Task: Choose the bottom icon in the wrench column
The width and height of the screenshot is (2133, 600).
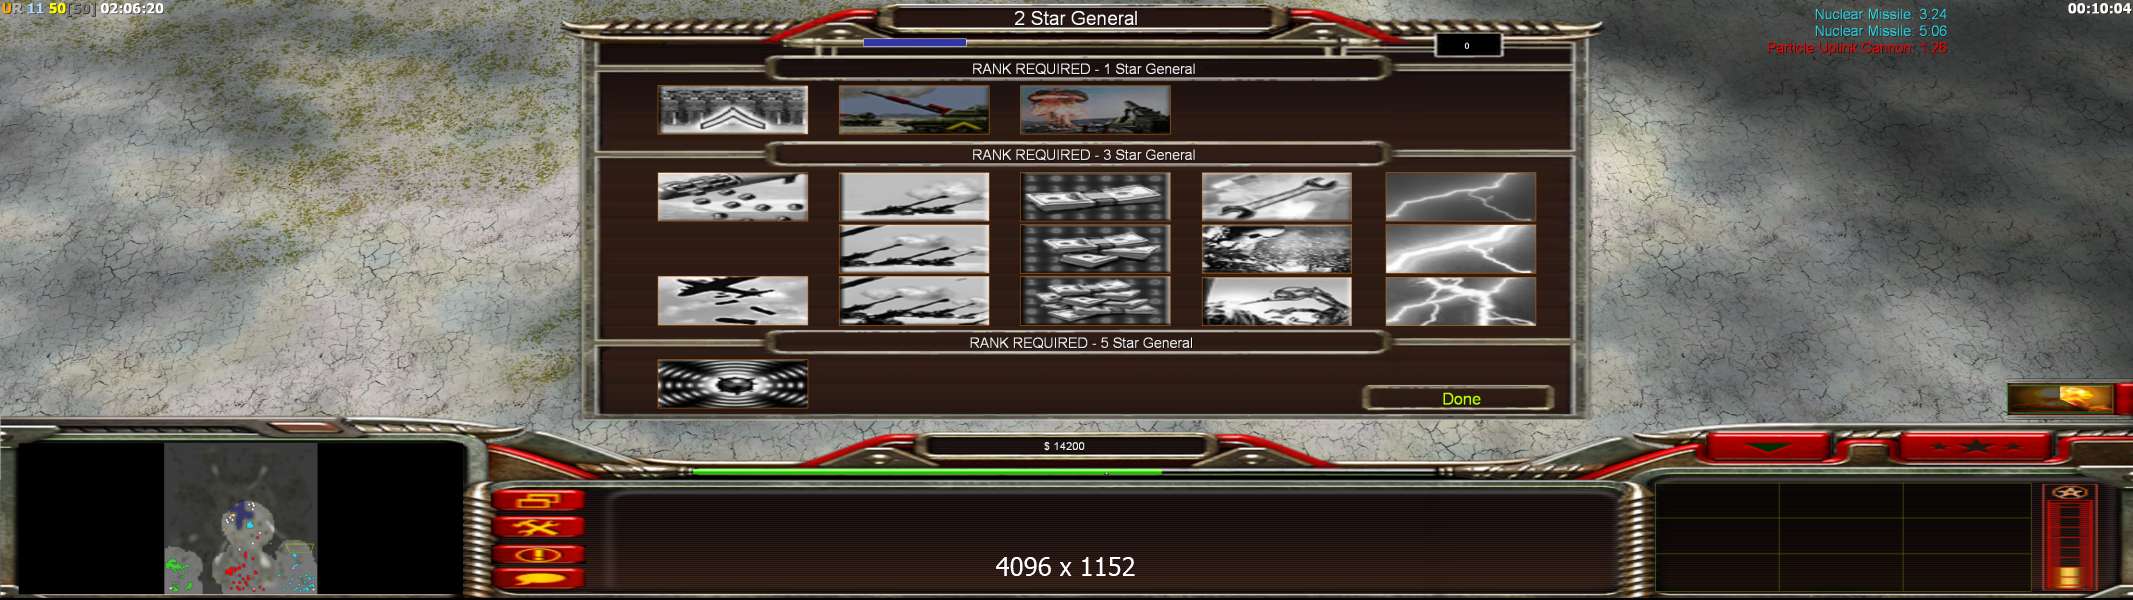Action: pyautogui.click(x=1276, y=301)
